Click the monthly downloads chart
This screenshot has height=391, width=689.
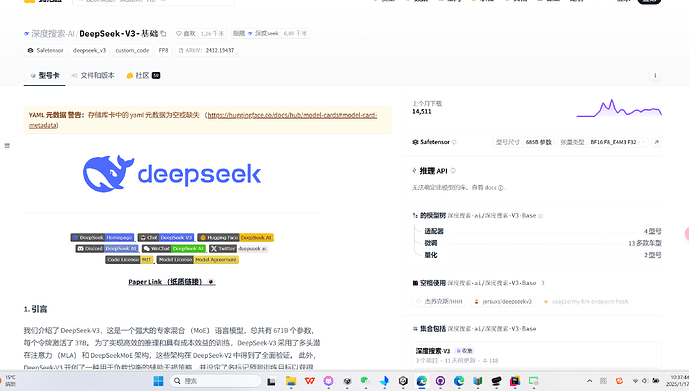point(619,108)
